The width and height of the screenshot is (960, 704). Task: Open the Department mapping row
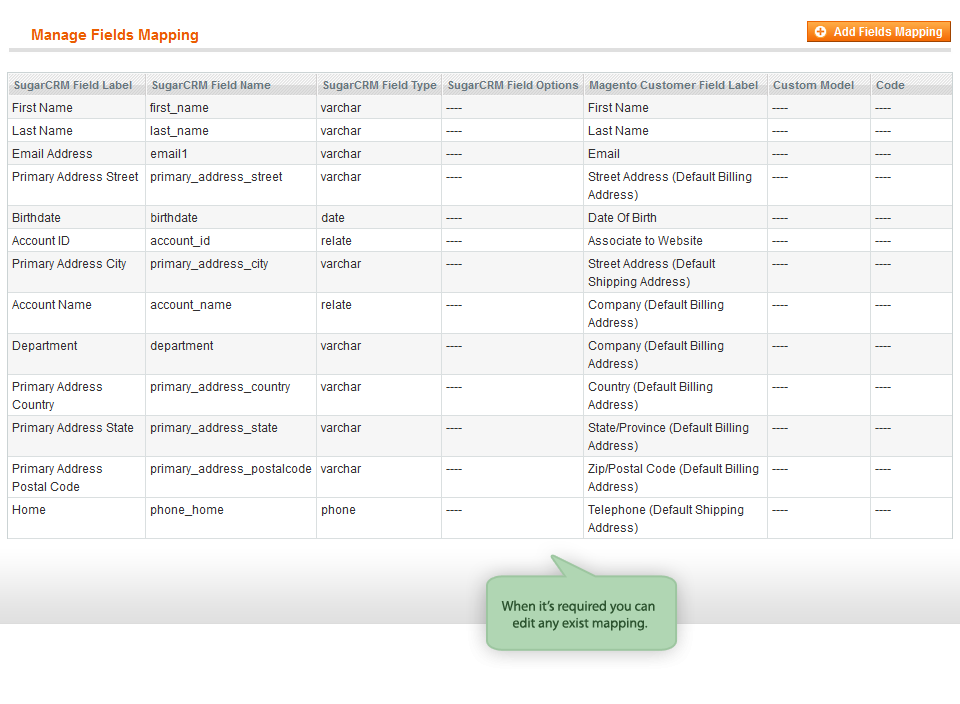pyautogui.click(x=479, y=354)
